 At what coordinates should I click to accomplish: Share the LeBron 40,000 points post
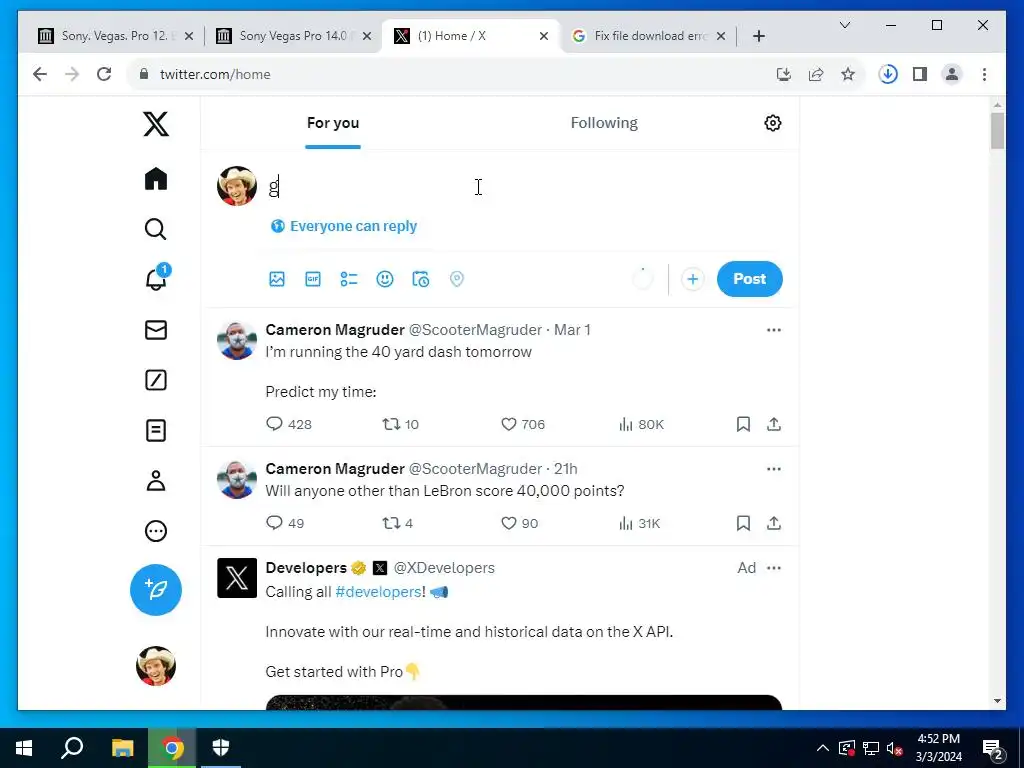774,523
